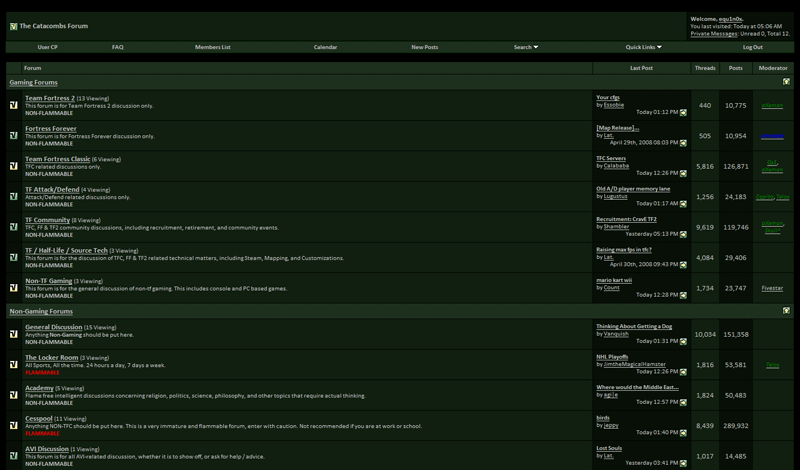
Task: Open the AVI Discussion forum
Action: click(47, 449)
